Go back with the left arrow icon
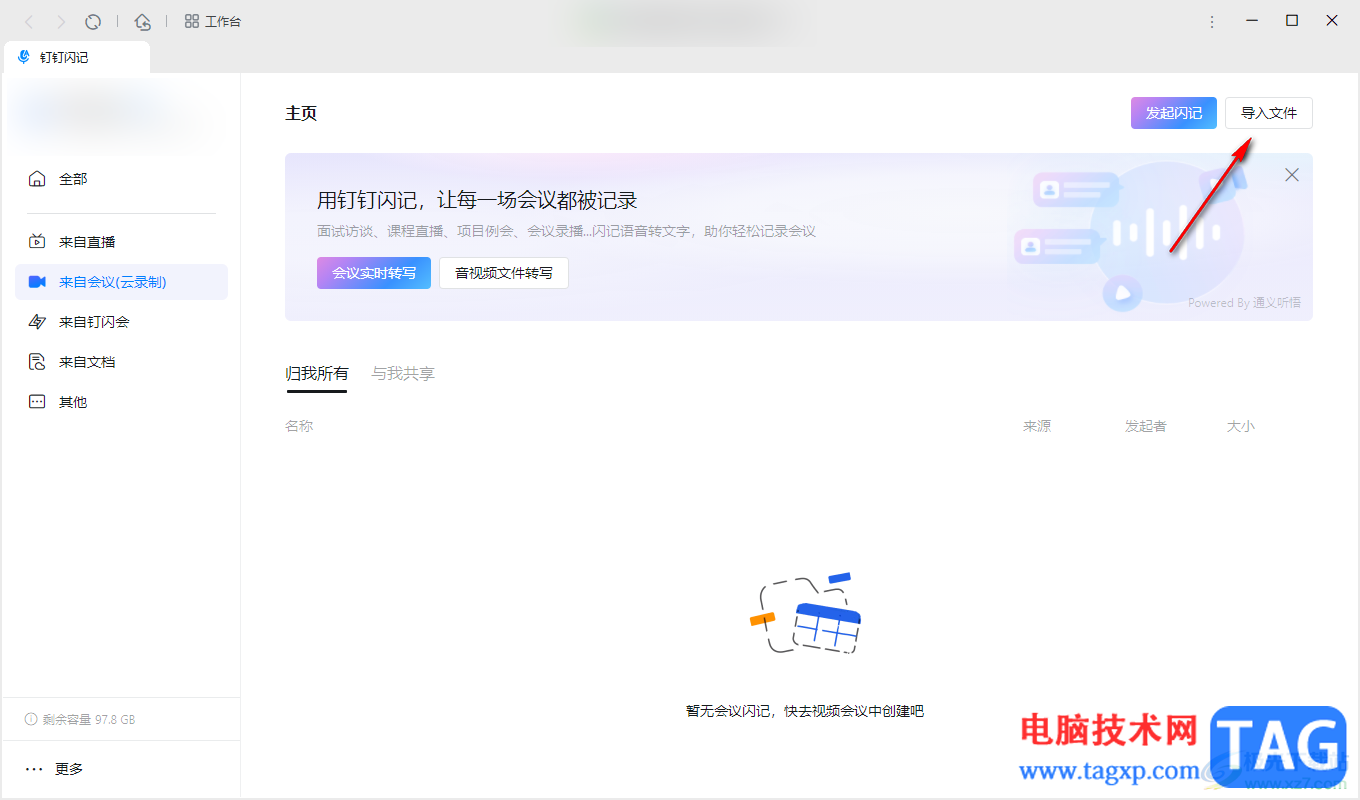The height and width of the screenshot is (800, 1360). (x=29, y=21)
